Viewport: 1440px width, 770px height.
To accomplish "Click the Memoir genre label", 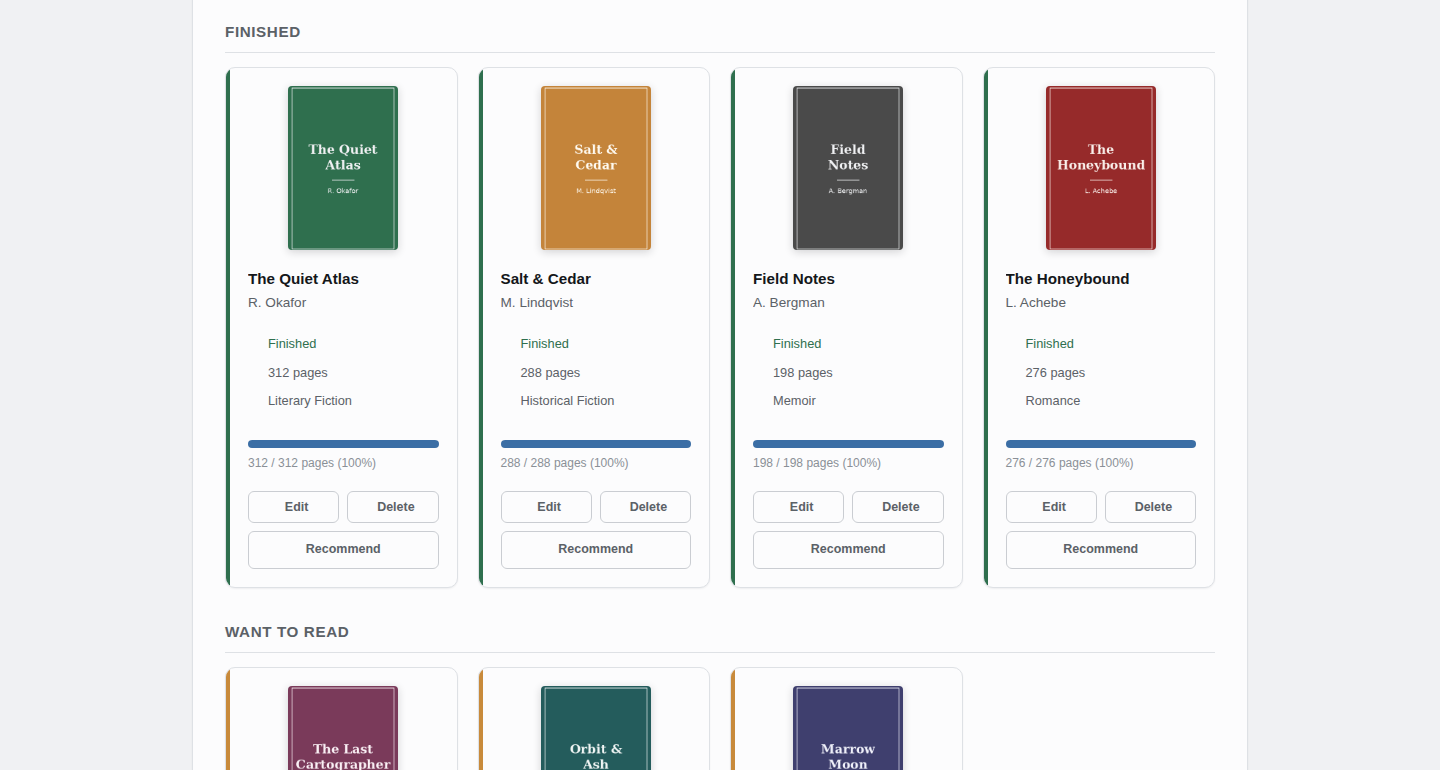I will click(x=794, y=401).
